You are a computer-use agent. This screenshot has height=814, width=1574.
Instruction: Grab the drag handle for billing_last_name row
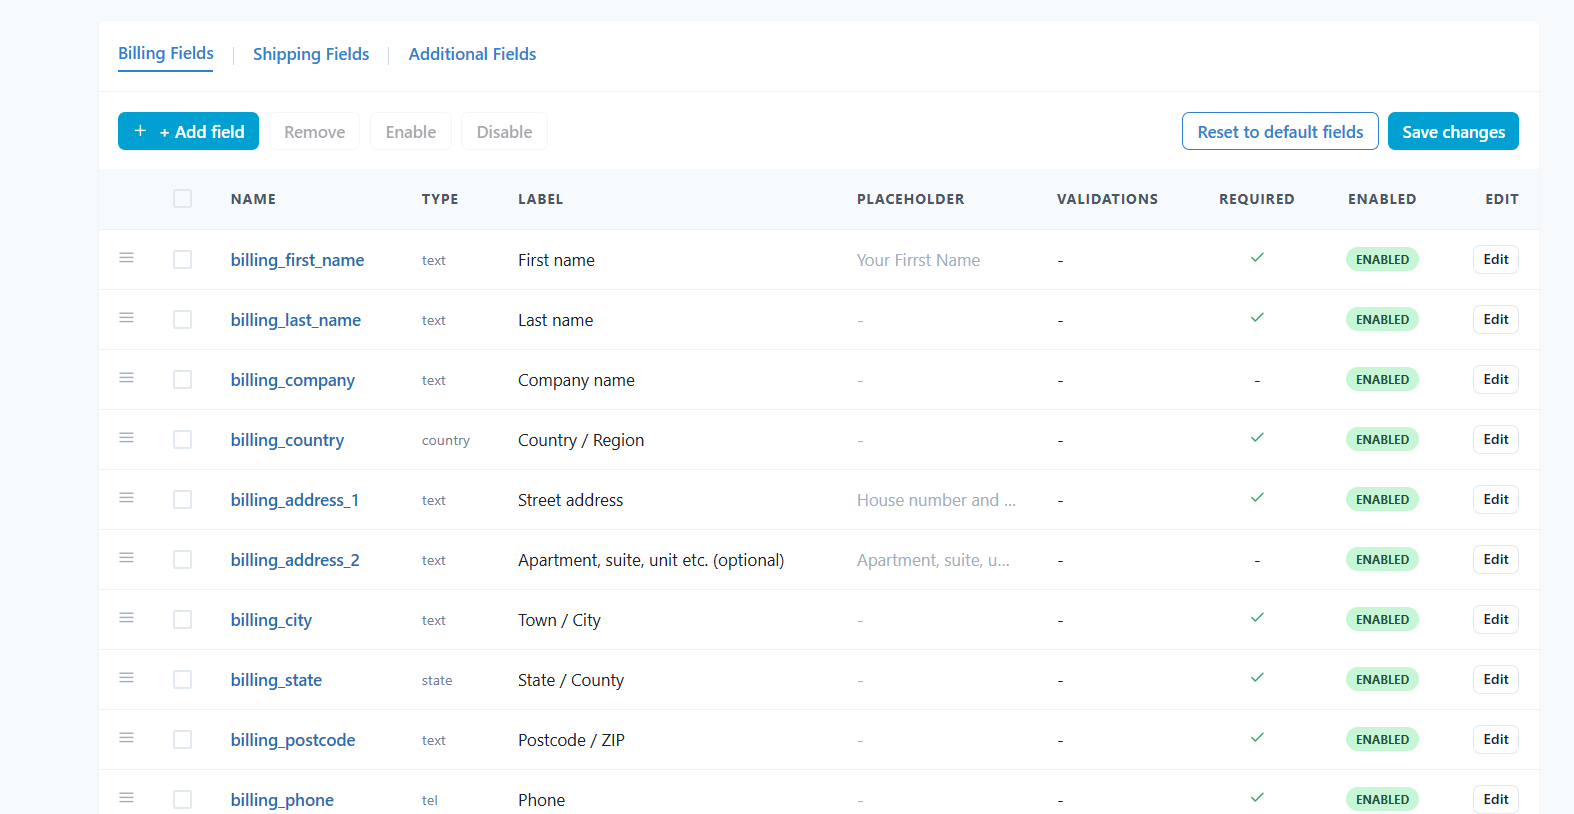(126, 318)
